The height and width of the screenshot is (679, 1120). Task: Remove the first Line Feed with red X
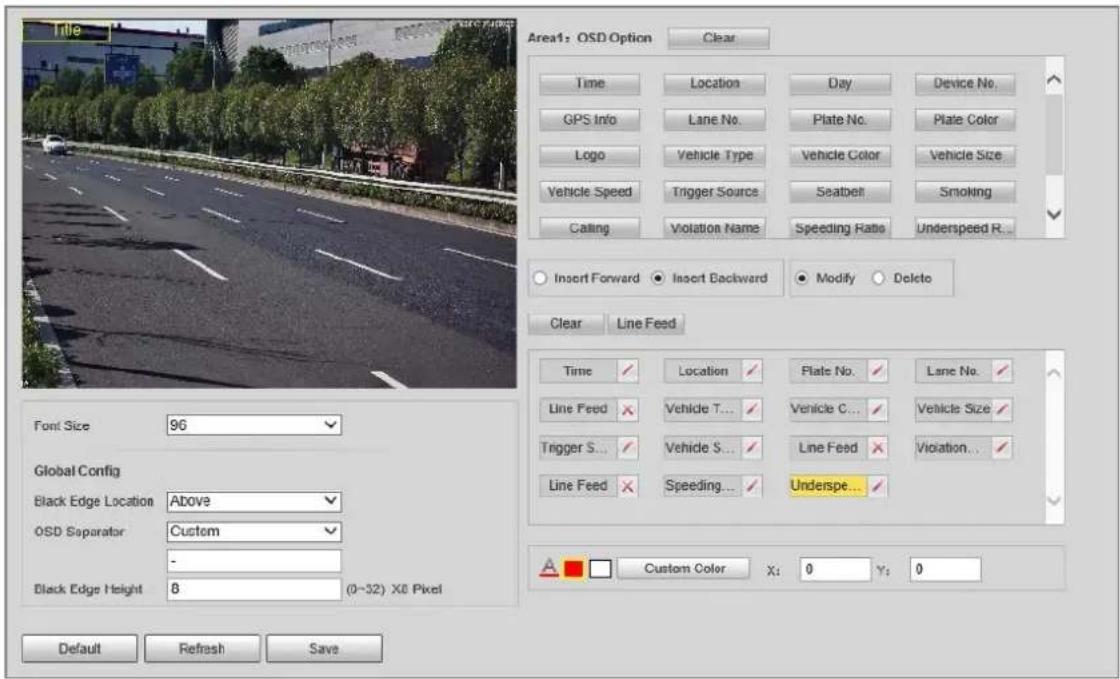coord(627,410)
